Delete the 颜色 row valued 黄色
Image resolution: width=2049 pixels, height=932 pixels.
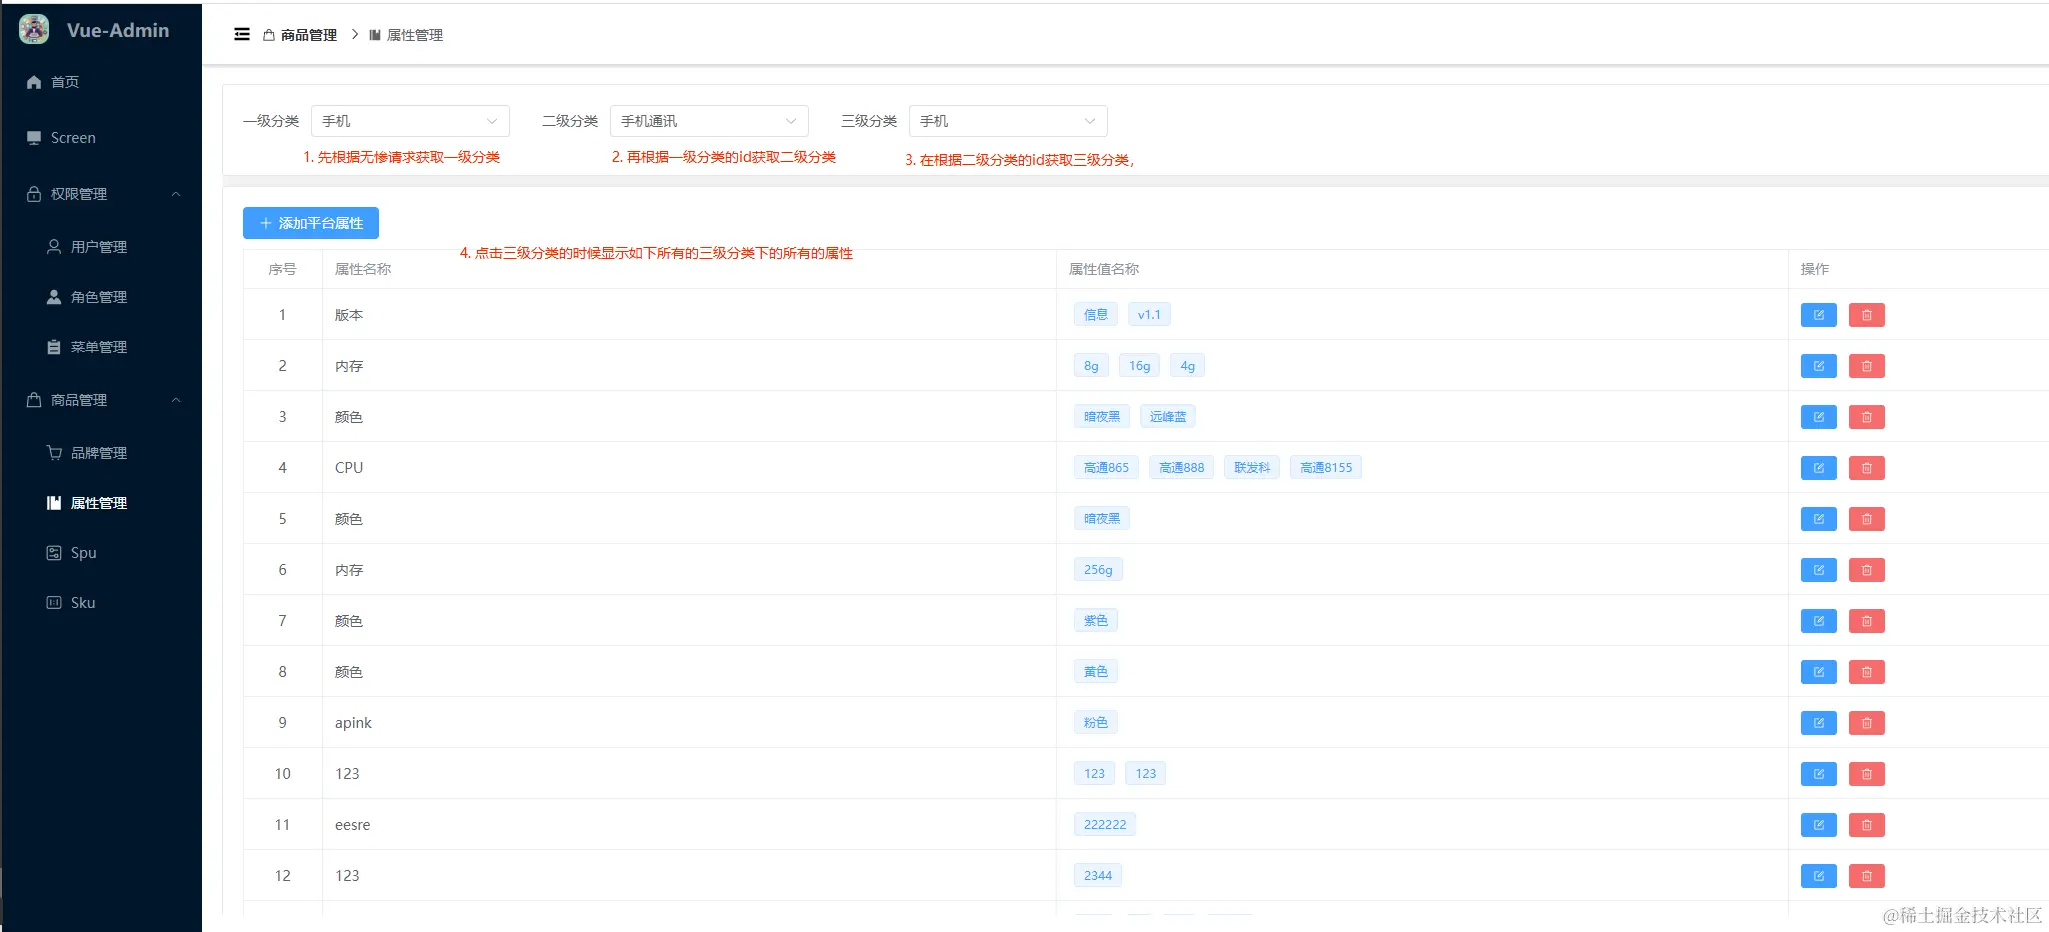pos(1866,672)
